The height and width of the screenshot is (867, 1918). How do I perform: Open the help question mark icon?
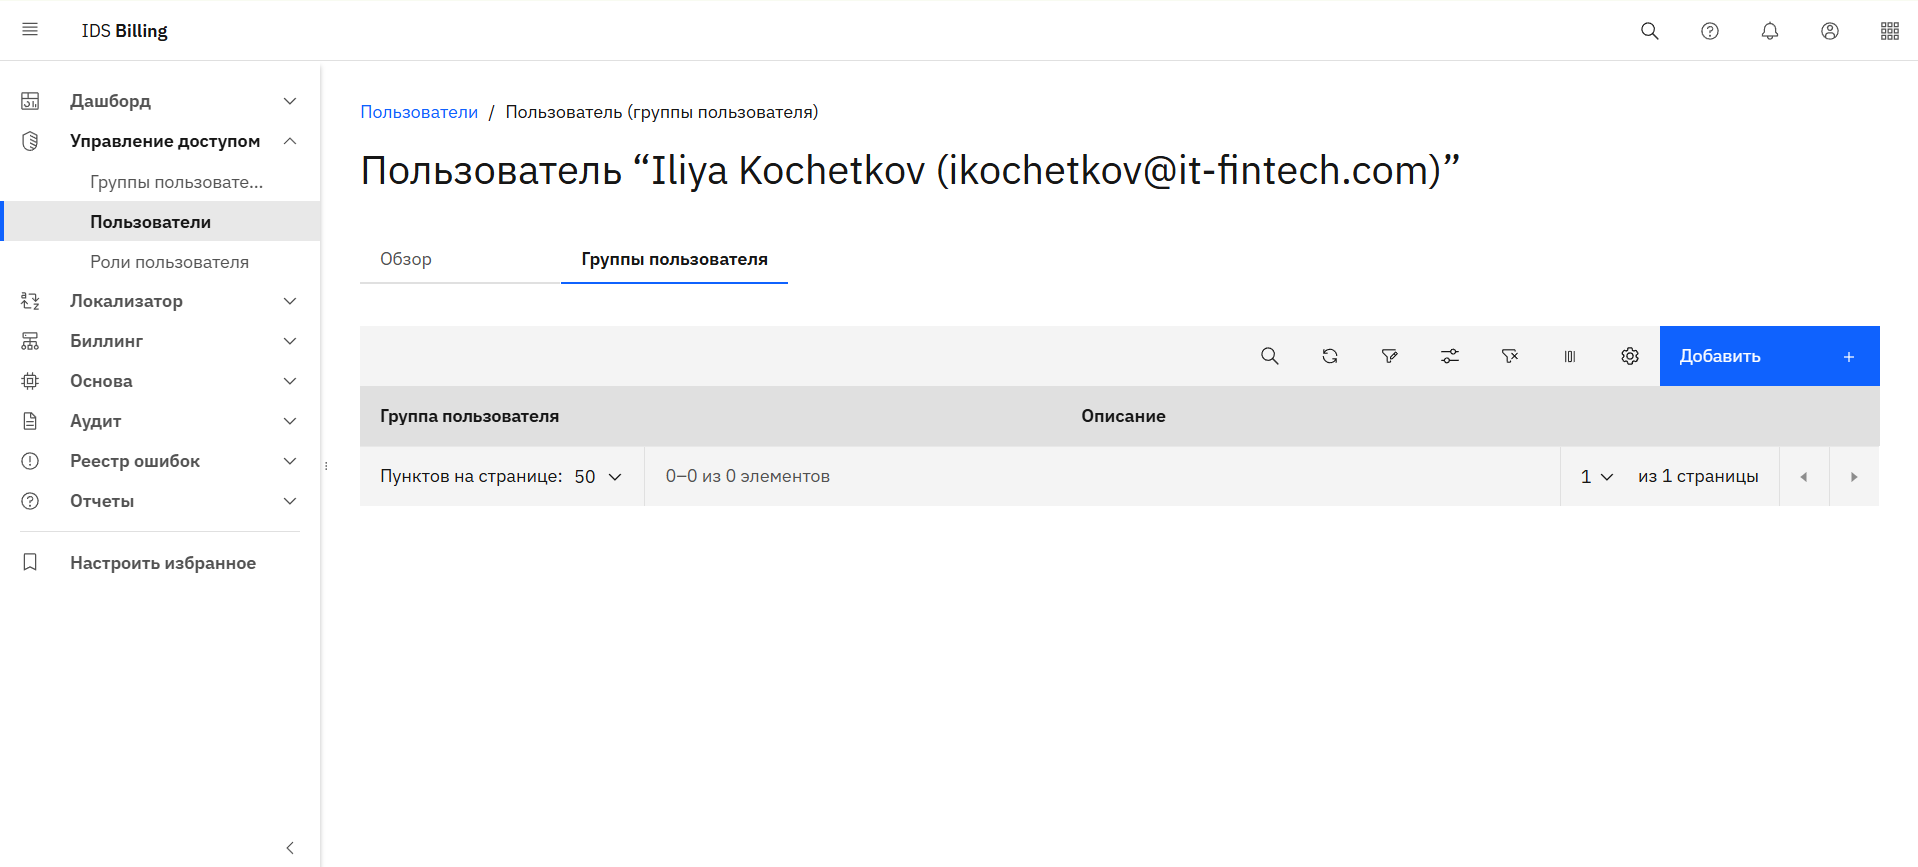click(x=1709, y=31)
